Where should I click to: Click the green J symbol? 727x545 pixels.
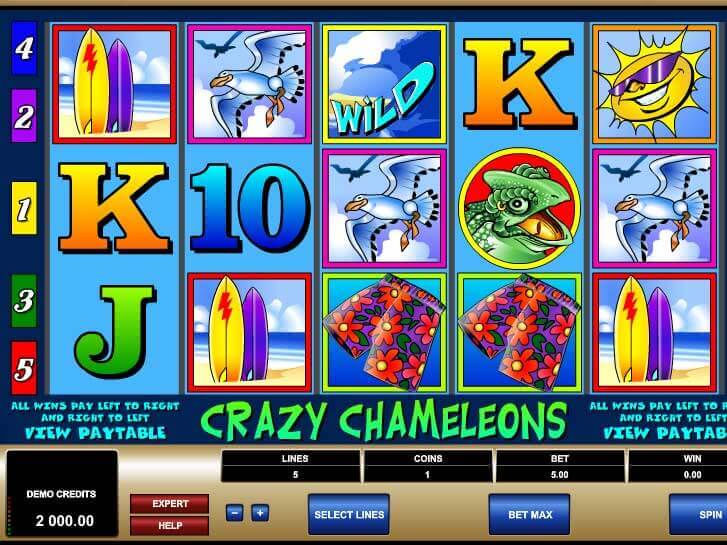(x=115, y=332)
